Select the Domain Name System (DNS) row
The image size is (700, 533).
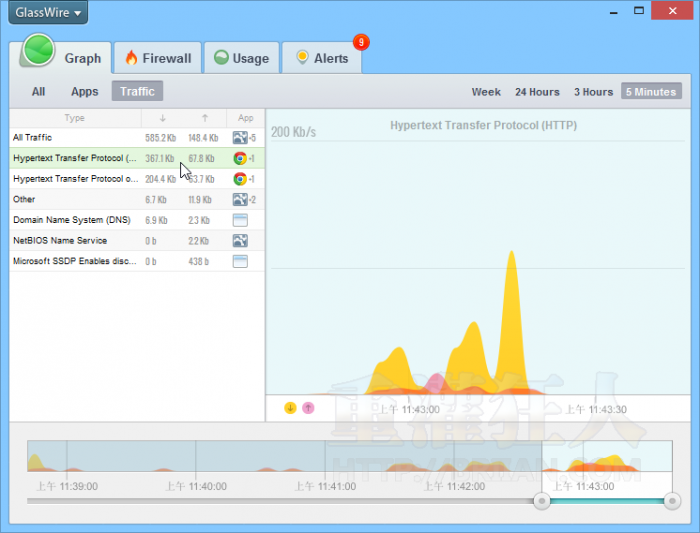pyautogui.click(x=74, y=220)
